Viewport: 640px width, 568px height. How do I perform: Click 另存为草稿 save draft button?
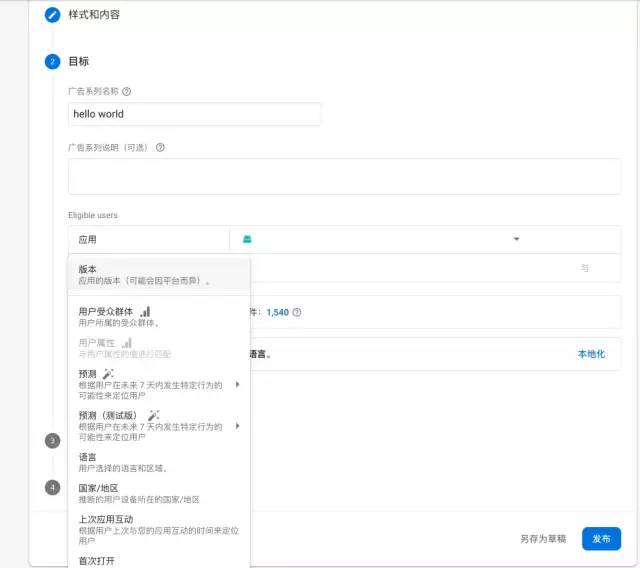(543, 539)
